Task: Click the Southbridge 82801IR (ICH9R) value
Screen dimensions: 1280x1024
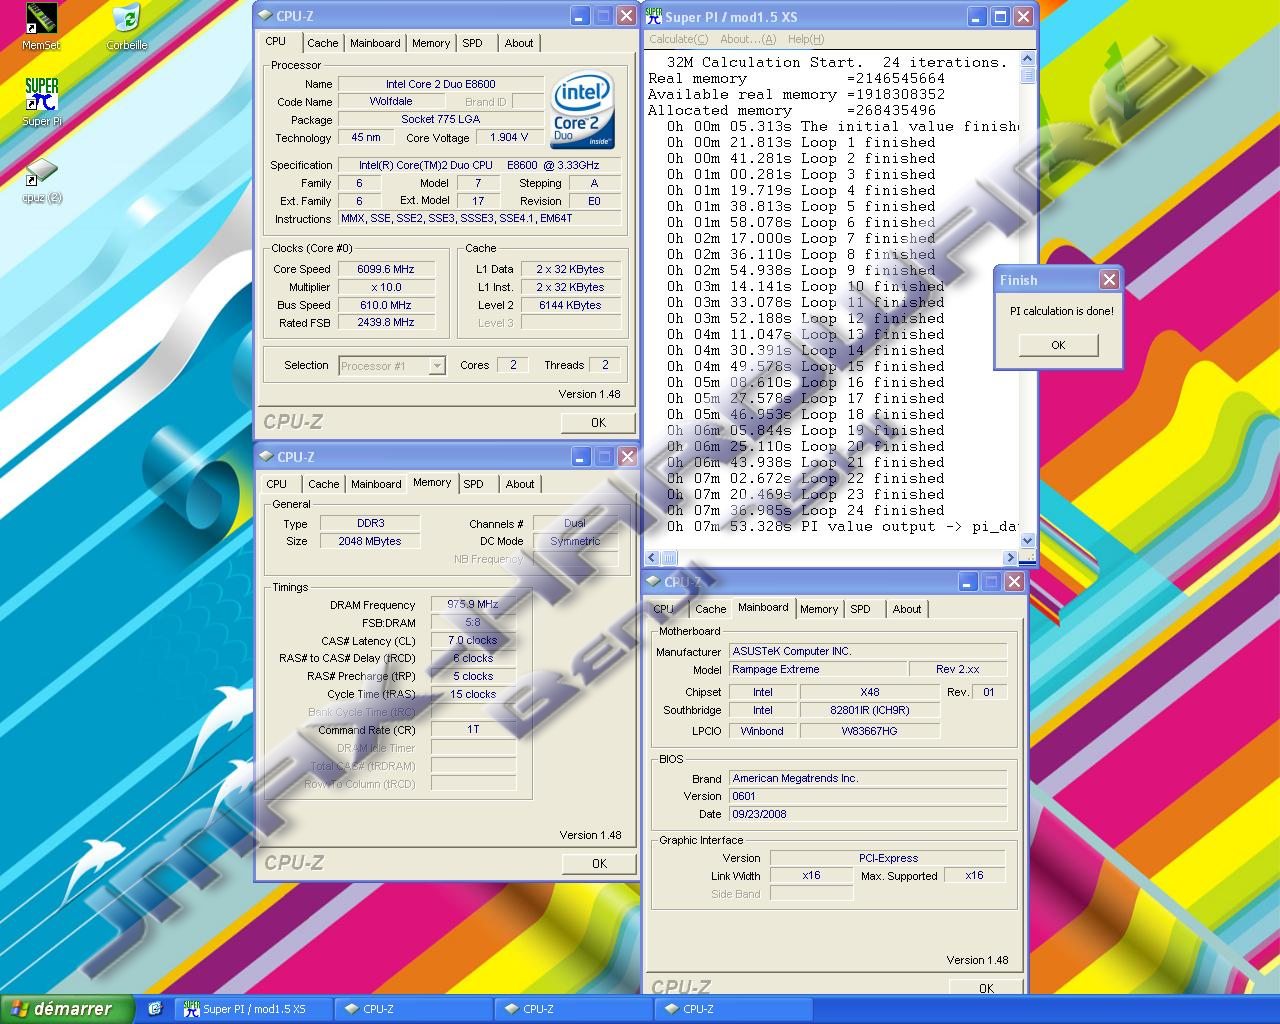Action: pyautogui.click(x=870, y=710)
